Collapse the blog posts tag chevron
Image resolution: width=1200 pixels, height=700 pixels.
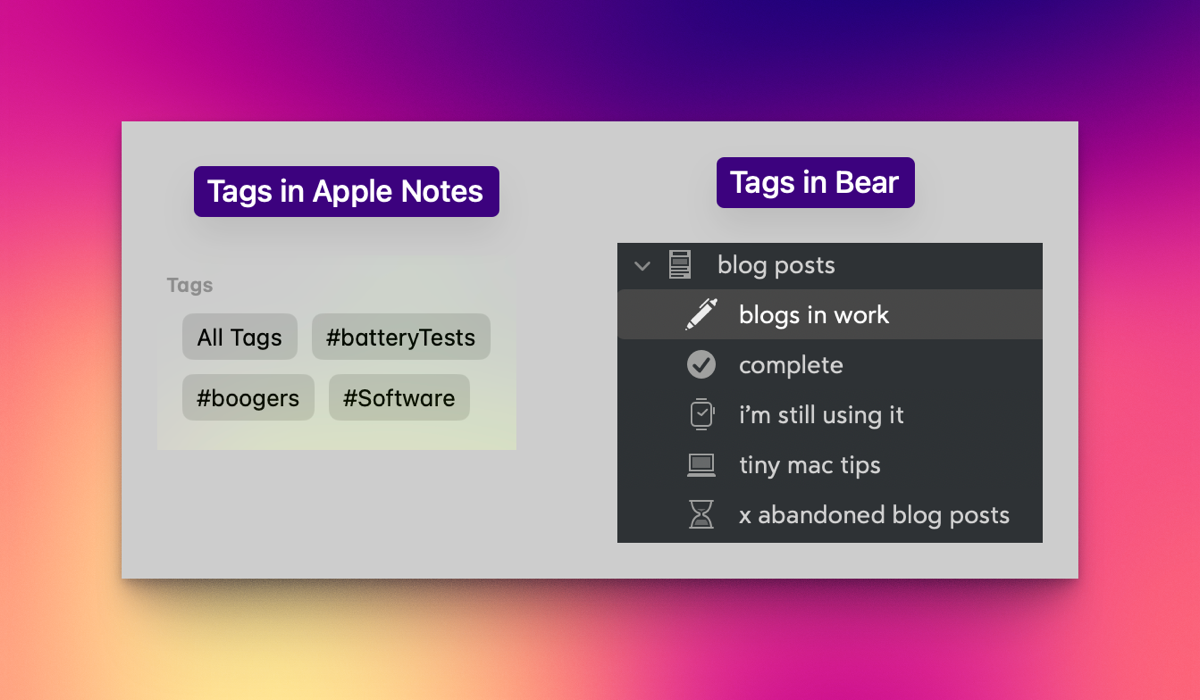[x=642, y=266]
